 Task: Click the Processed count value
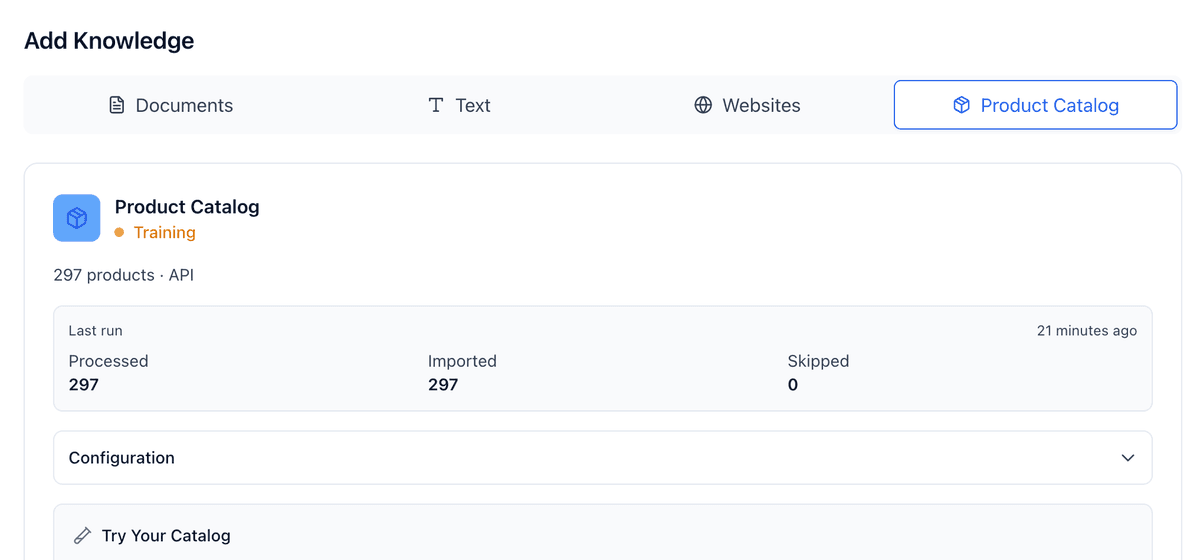[x=84, y=385]
